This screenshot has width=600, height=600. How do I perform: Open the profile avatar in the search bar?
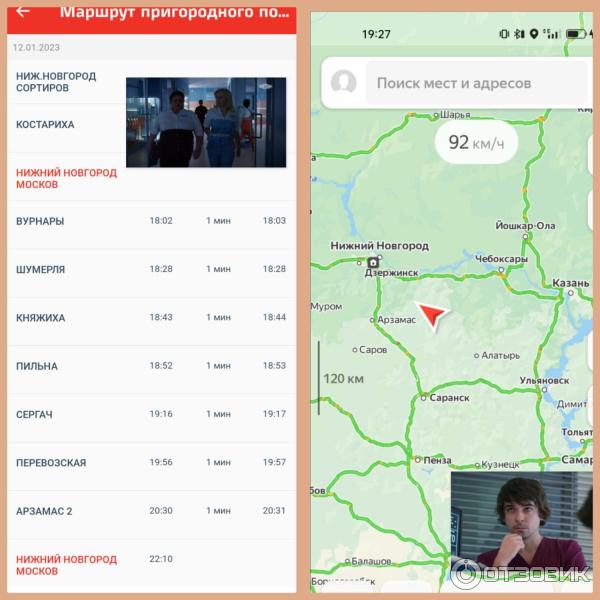point(344,83)
